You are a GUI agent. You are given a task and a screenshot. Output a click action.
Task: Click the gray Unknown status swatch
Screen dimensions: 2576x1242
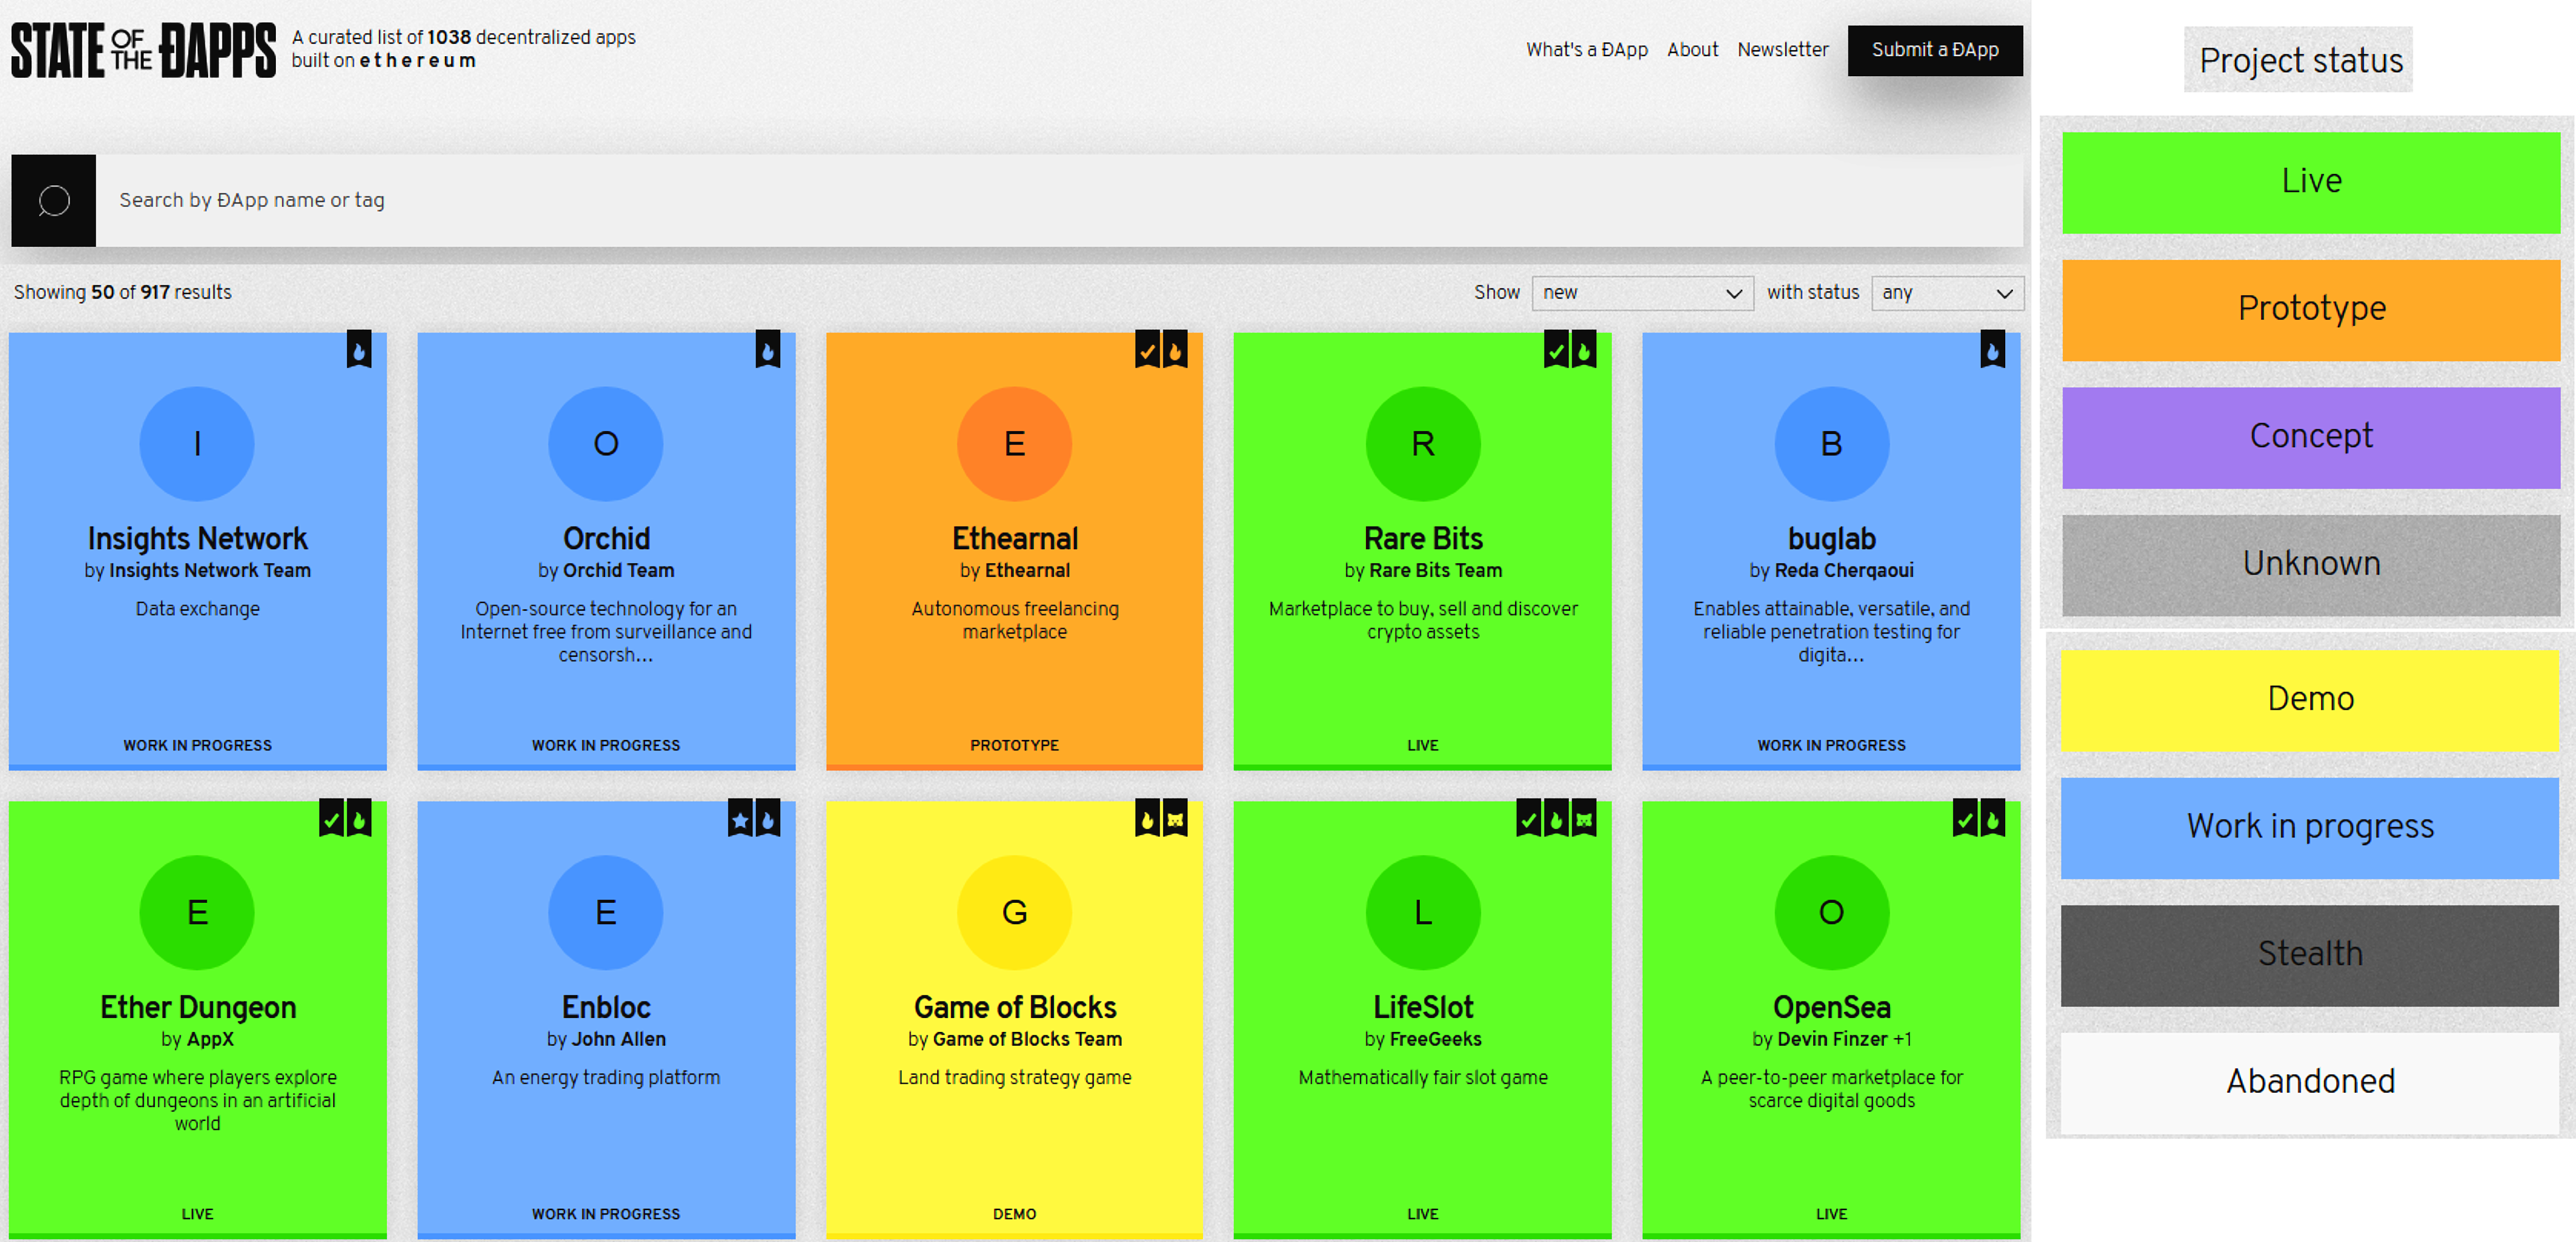[x=2311, y=565]
